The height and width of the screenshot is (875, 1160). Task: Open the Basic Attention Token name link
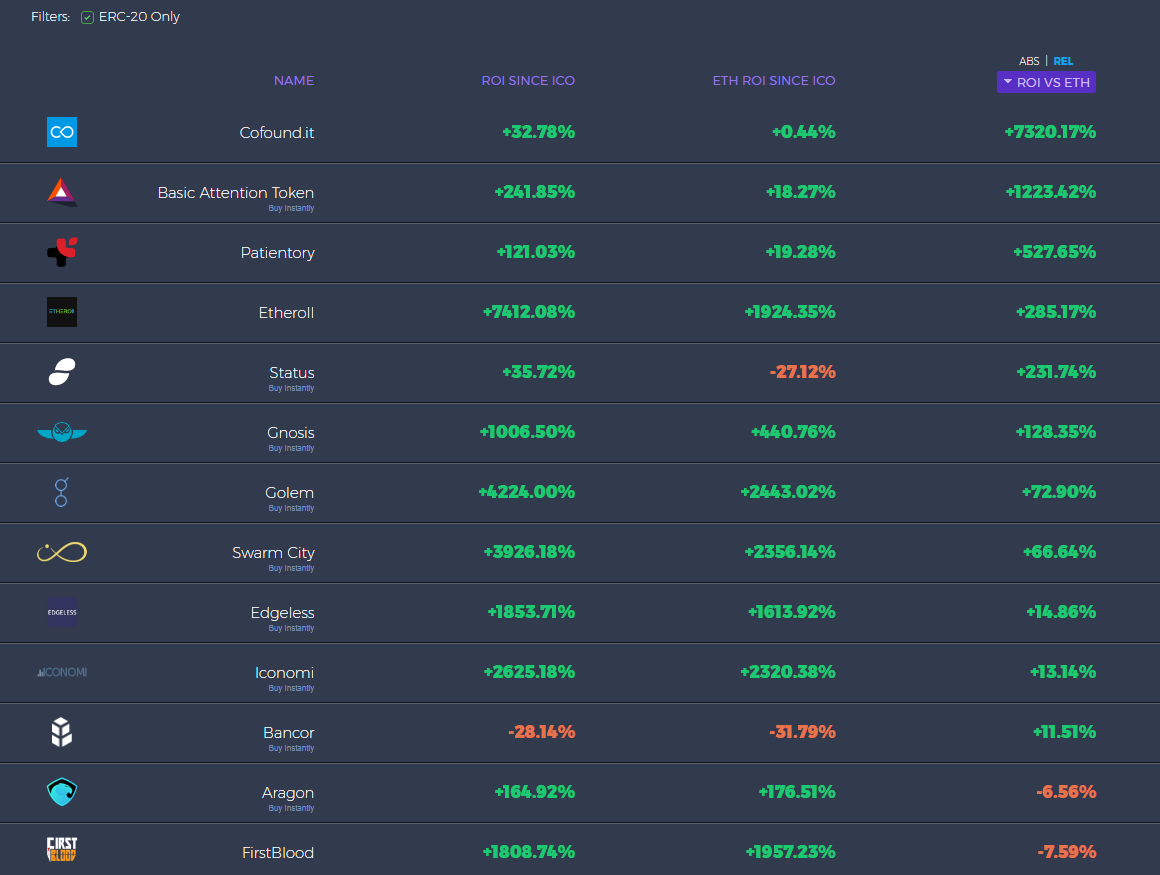[x=235, y=192]
